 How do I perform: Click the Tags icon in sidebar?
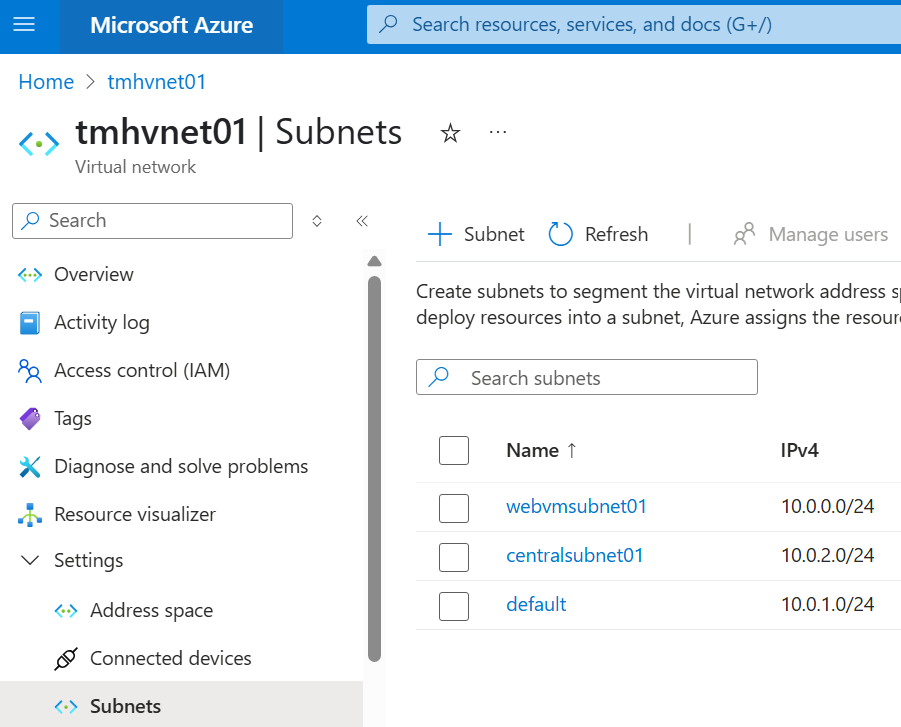click(x=30, y=418)
